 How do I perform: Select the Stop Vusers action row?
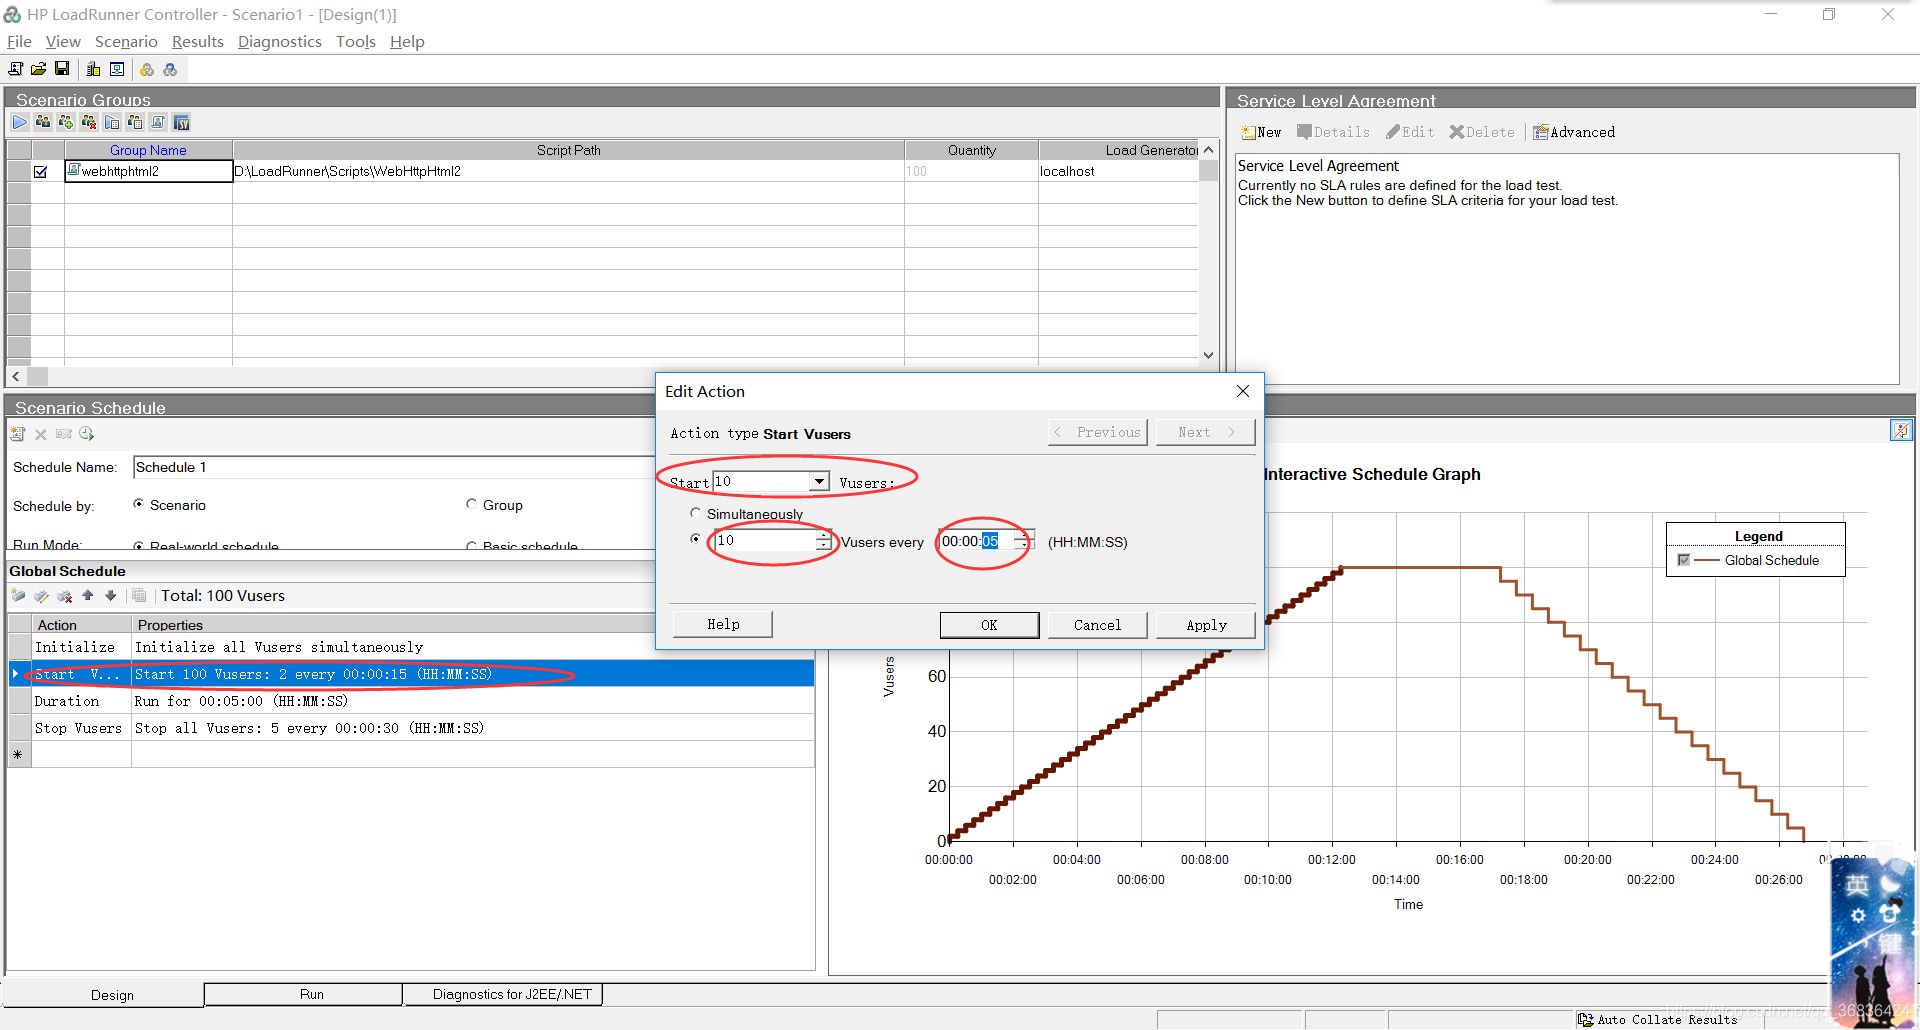[x=411, y=728]
